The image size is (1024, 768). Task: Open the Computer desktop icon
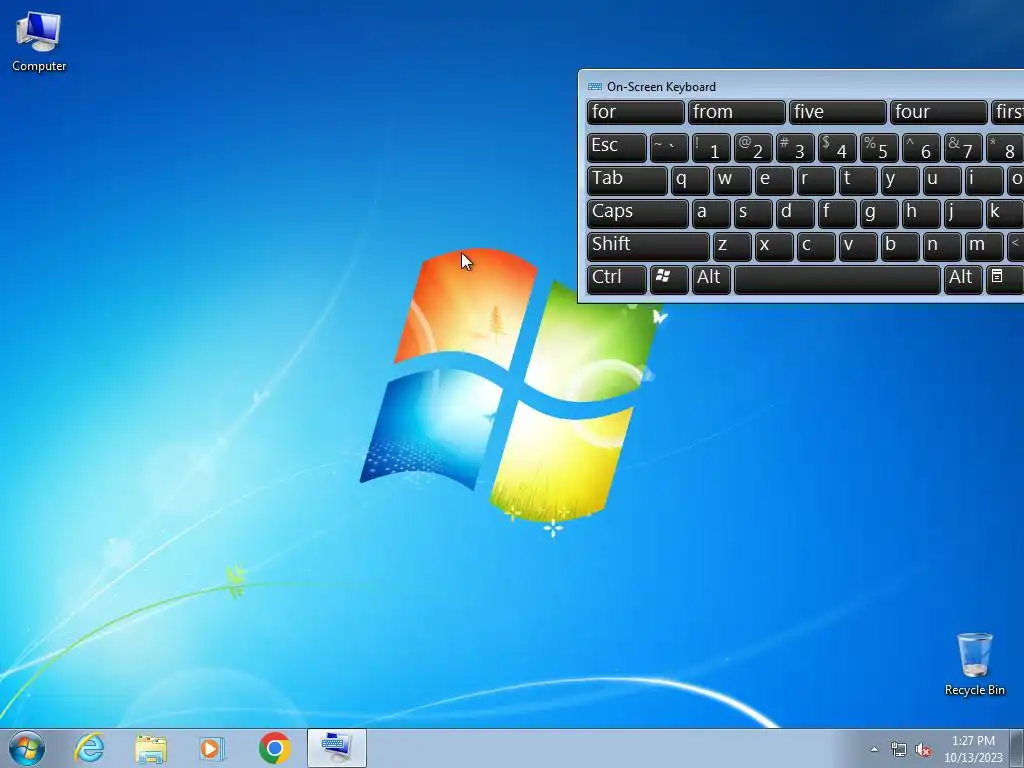click(39, 42)
